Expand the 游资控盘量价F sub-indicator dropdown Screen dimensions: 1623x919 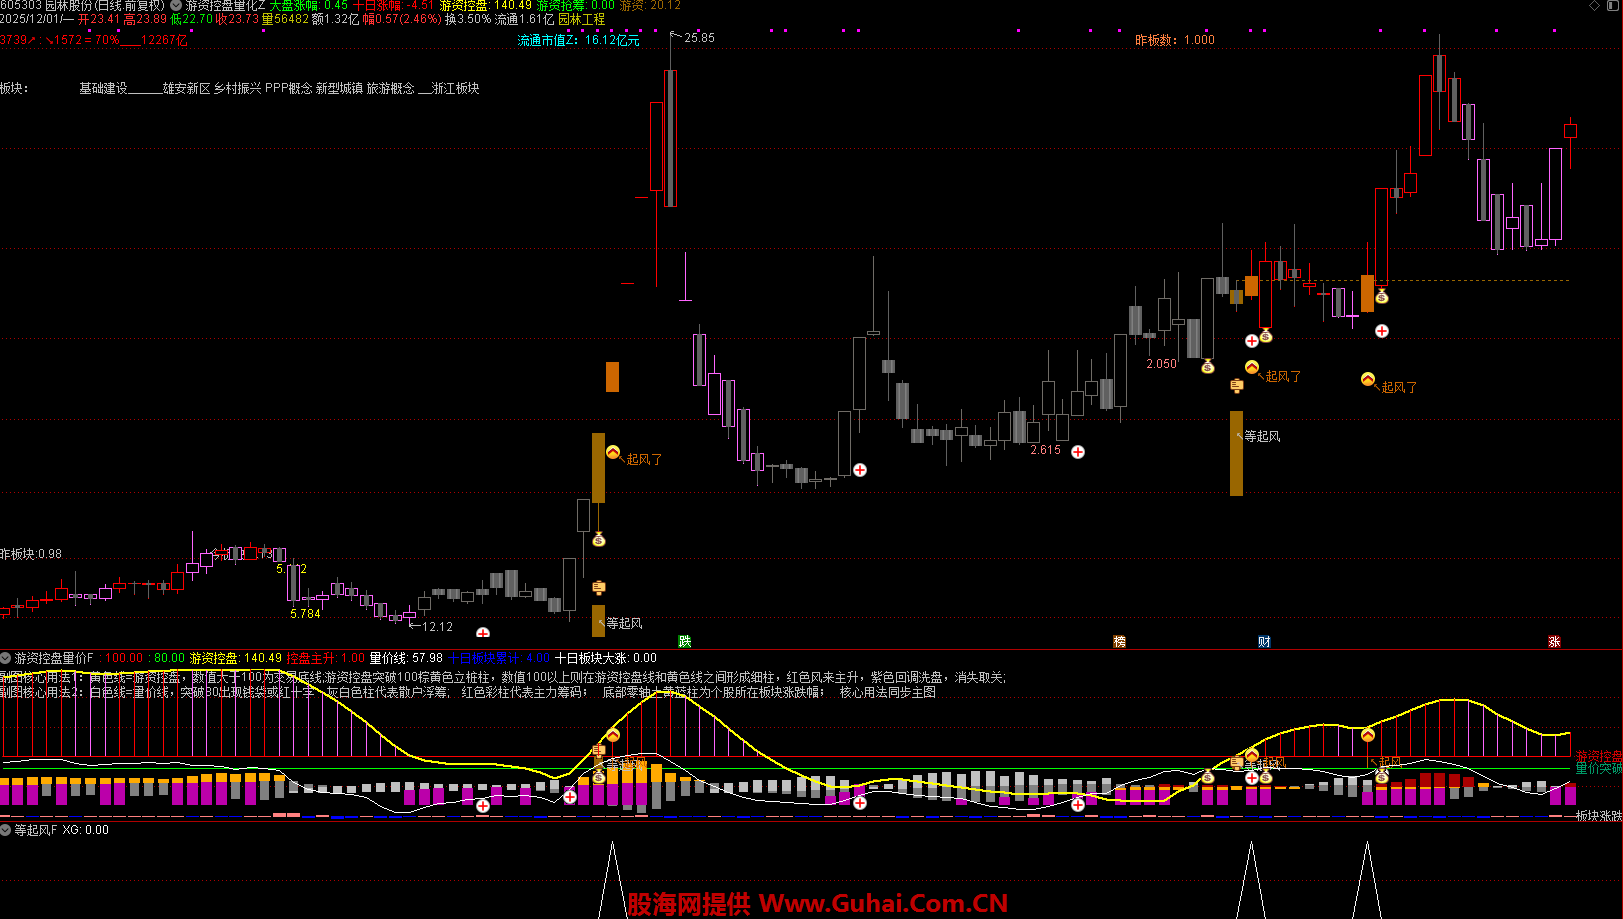coord(6,658)
